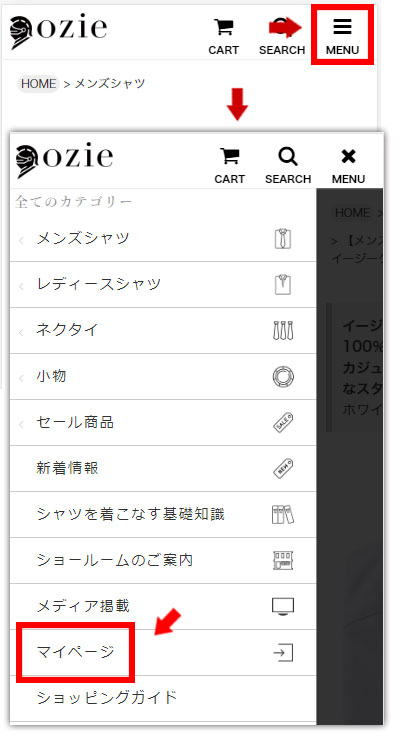Open the hamburger MENU icon at top
The height and width of the screenshot is (740, 400).
pyautogui.click(x=342, y=35)
